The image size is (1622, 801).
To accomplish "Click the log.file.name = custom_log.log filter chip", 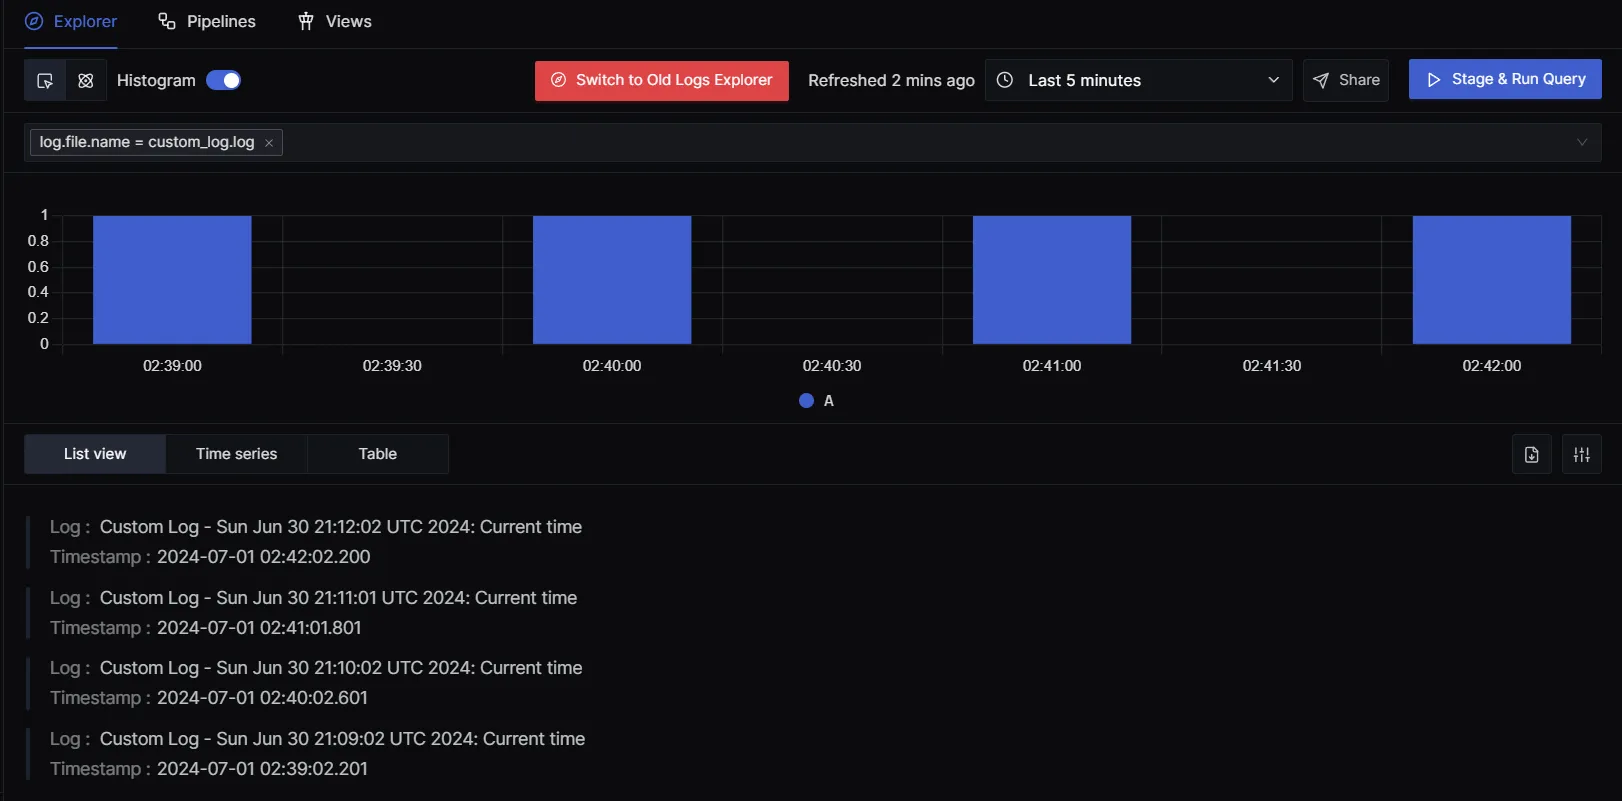I will 156,142.
